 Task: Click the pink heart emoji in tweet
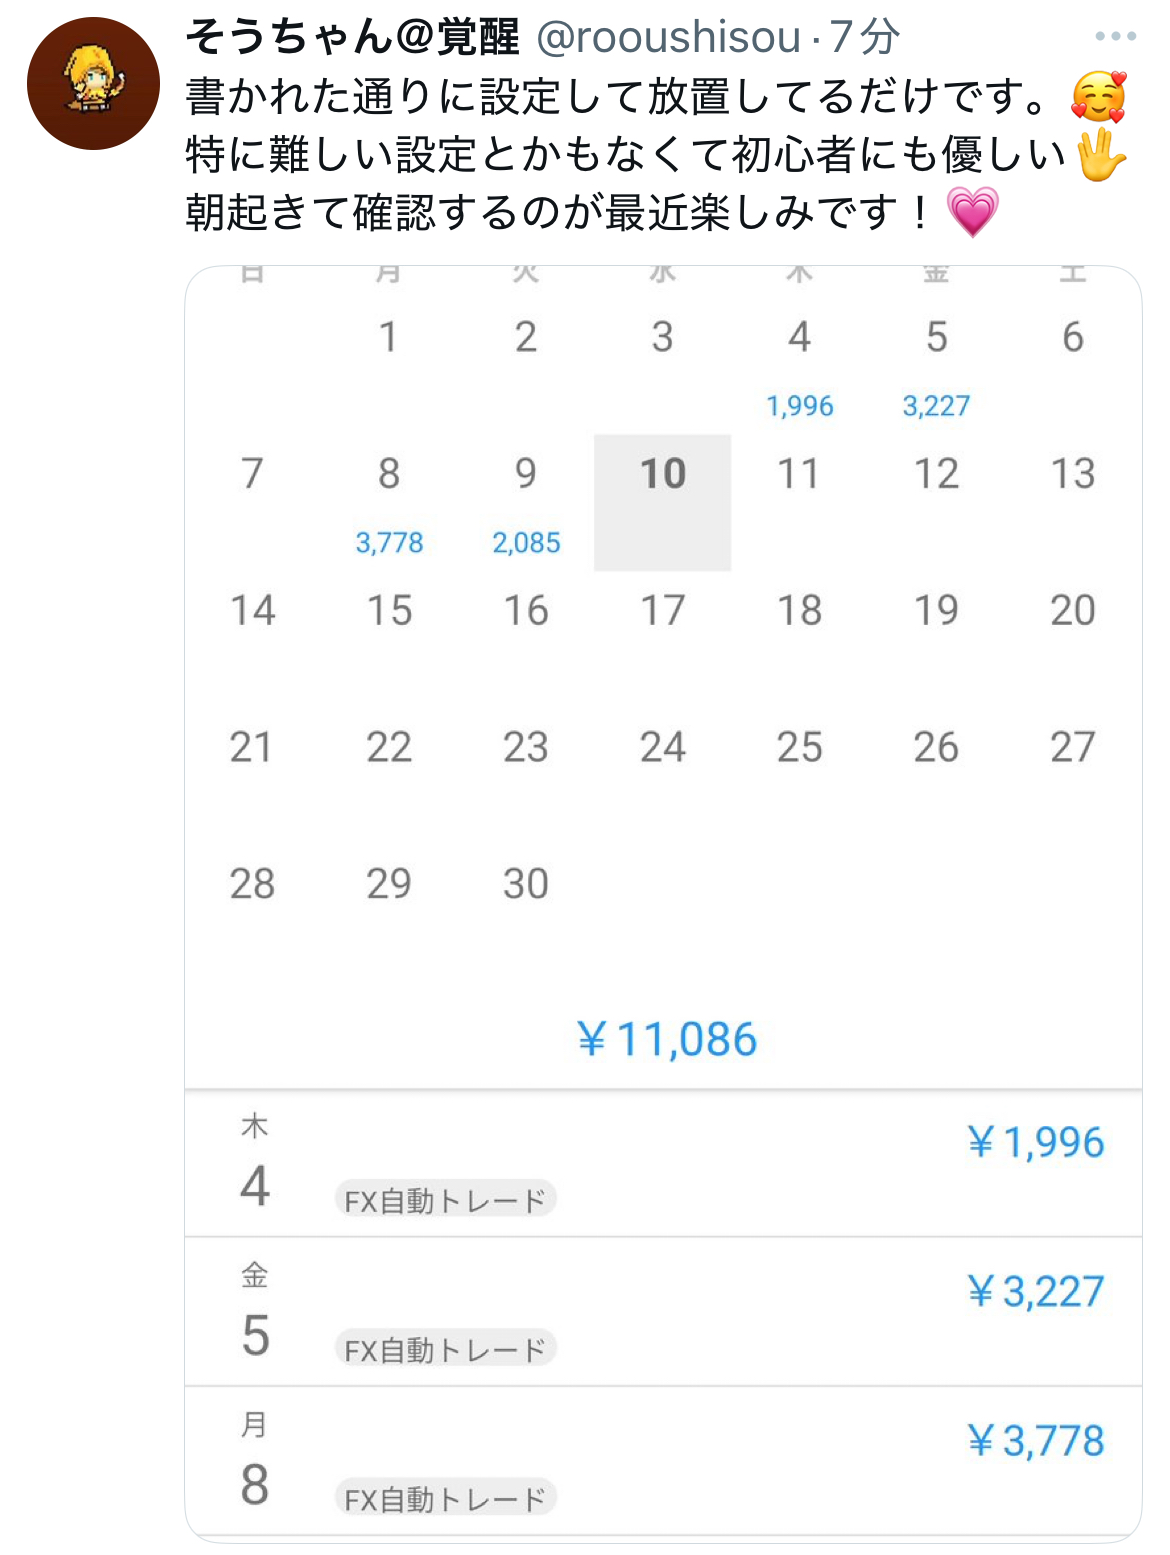click(x=972, y=212)
